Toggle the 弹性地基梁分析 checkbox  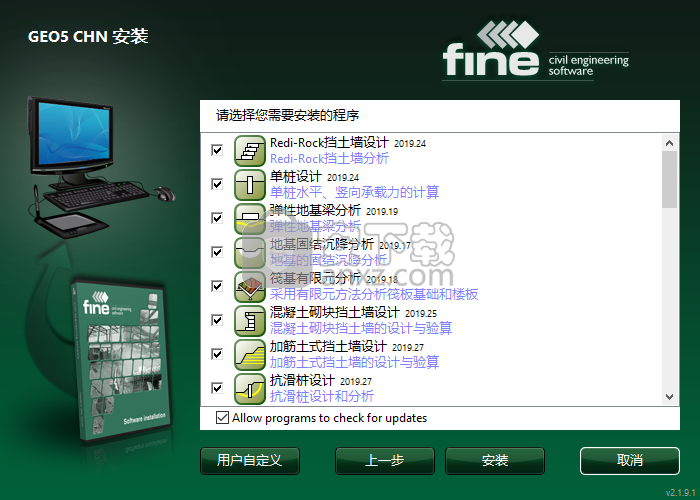click(x=217, y=218)
